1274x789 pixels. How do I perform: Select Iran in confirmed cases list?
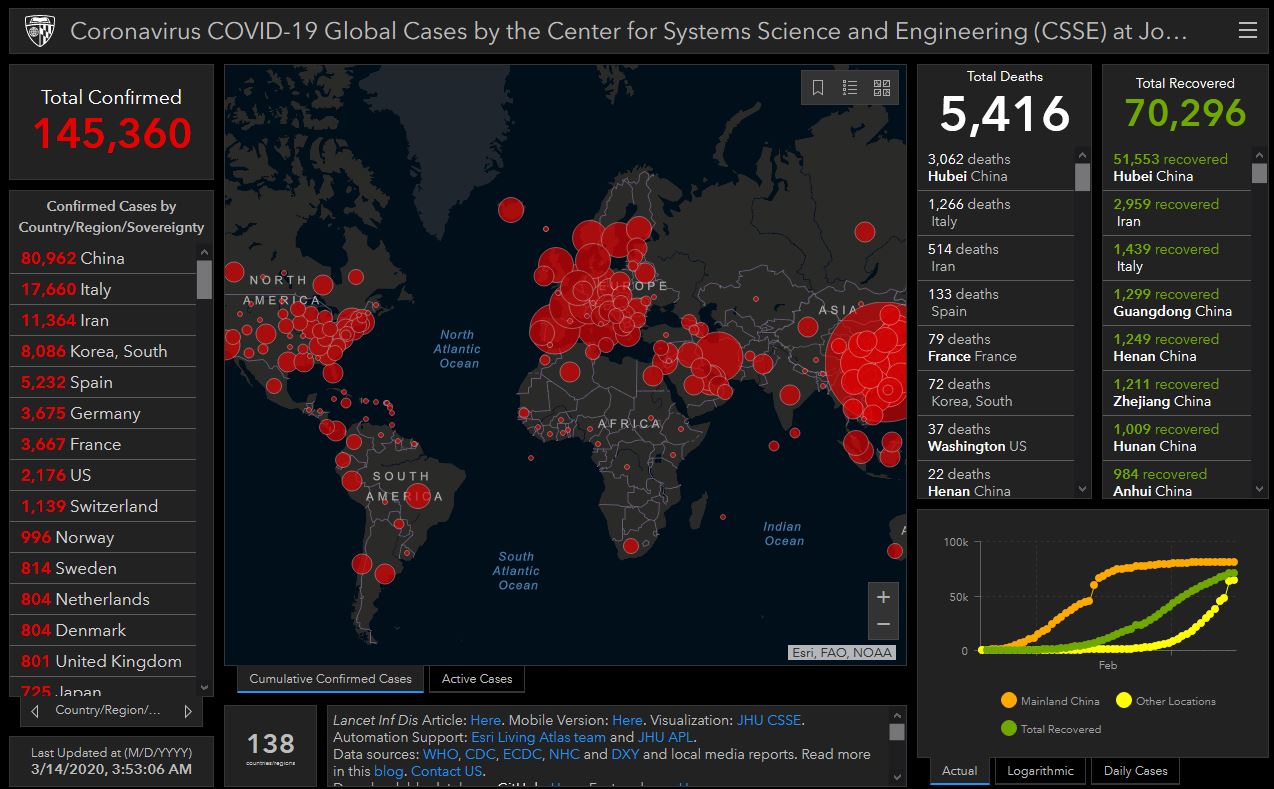point(103,320)
